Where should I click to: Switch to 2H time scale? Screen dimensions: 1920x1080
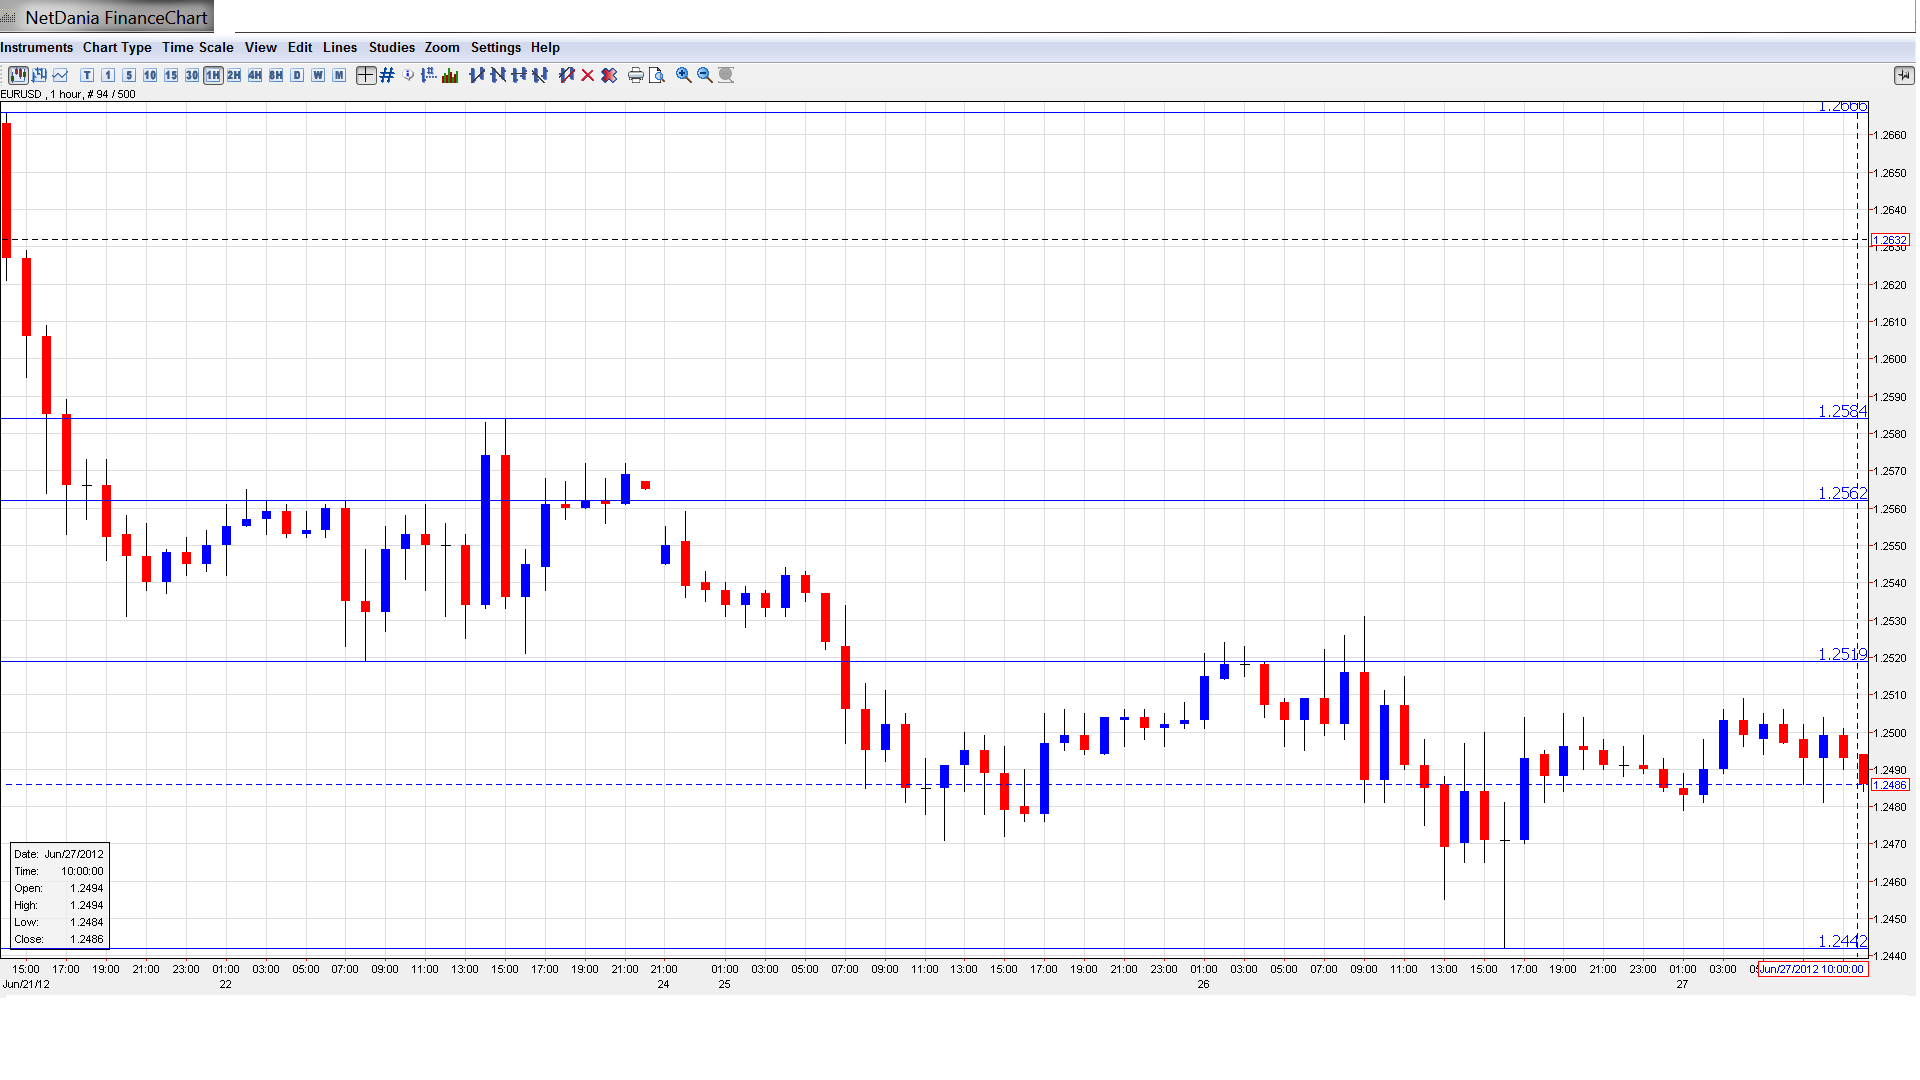(x=234, y=75)
